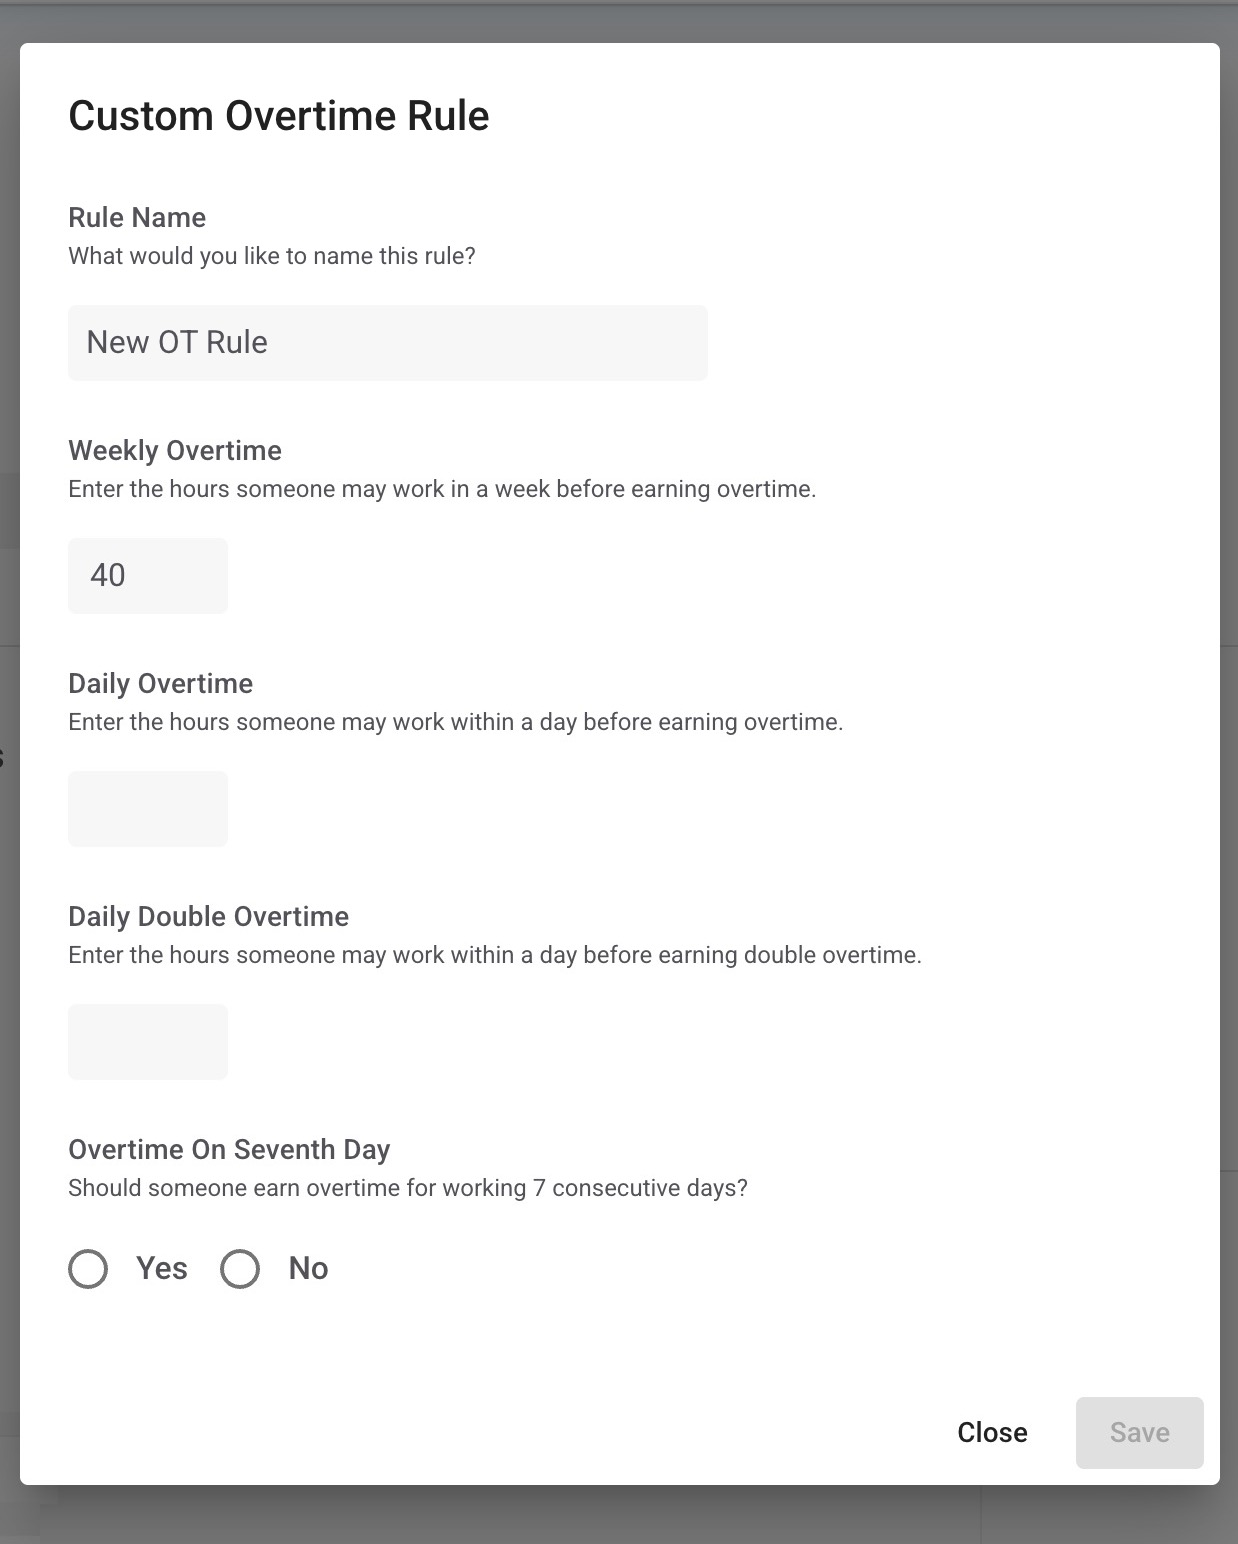1238x1544 pixels.
Task: Click the empty Daily Overtime hours field
Action: (x=148, y=808)
